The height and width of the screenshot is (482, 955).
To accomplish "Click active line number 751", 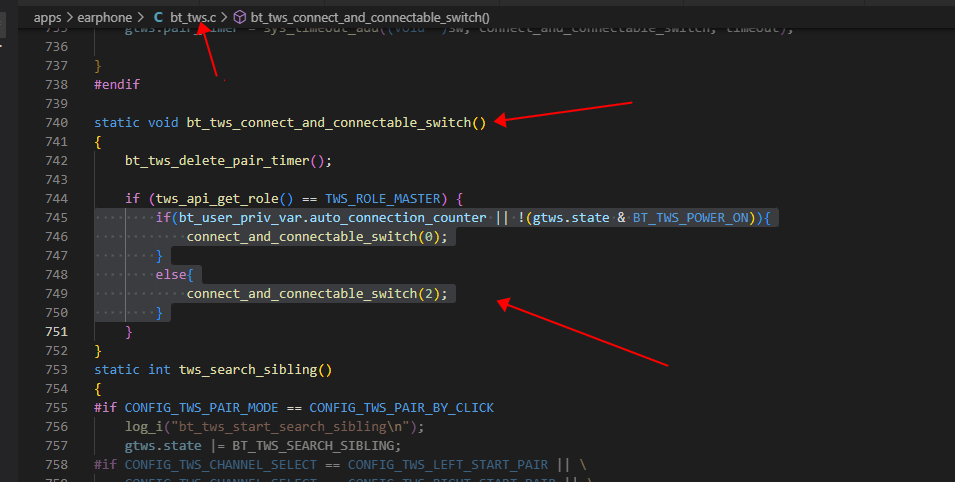I will point(57,331).
